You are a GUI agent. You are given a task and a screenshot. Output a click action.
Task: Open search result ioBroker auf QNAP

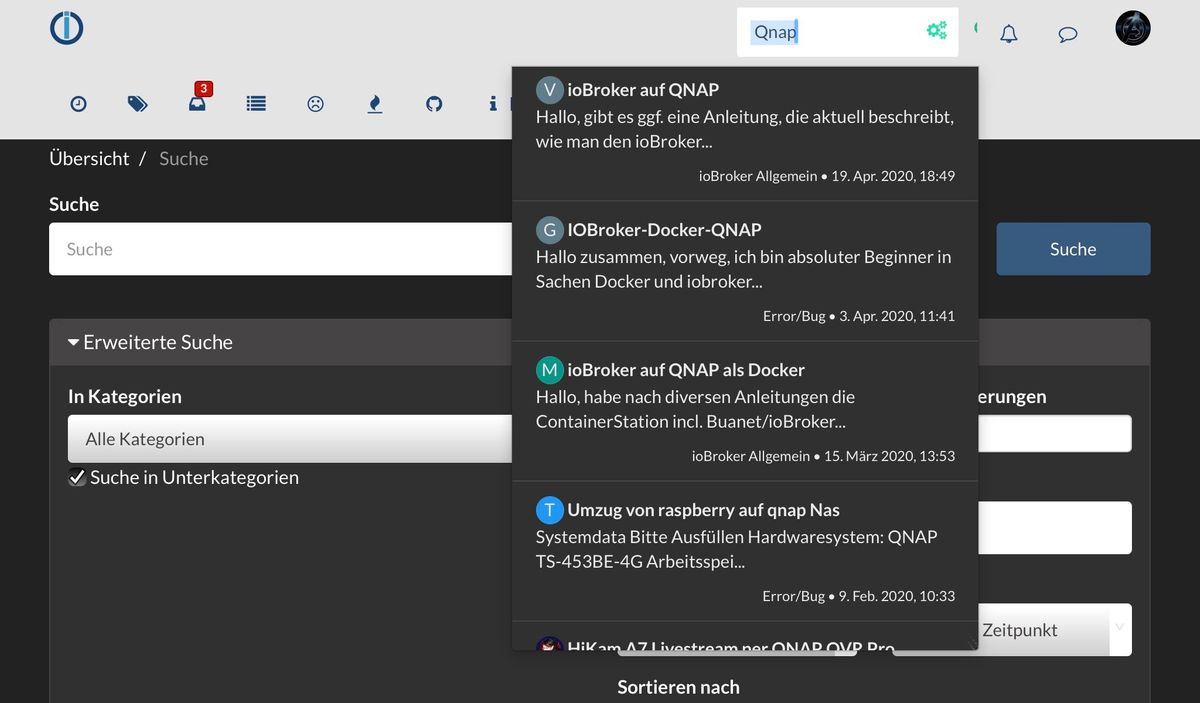click(643, 90)
